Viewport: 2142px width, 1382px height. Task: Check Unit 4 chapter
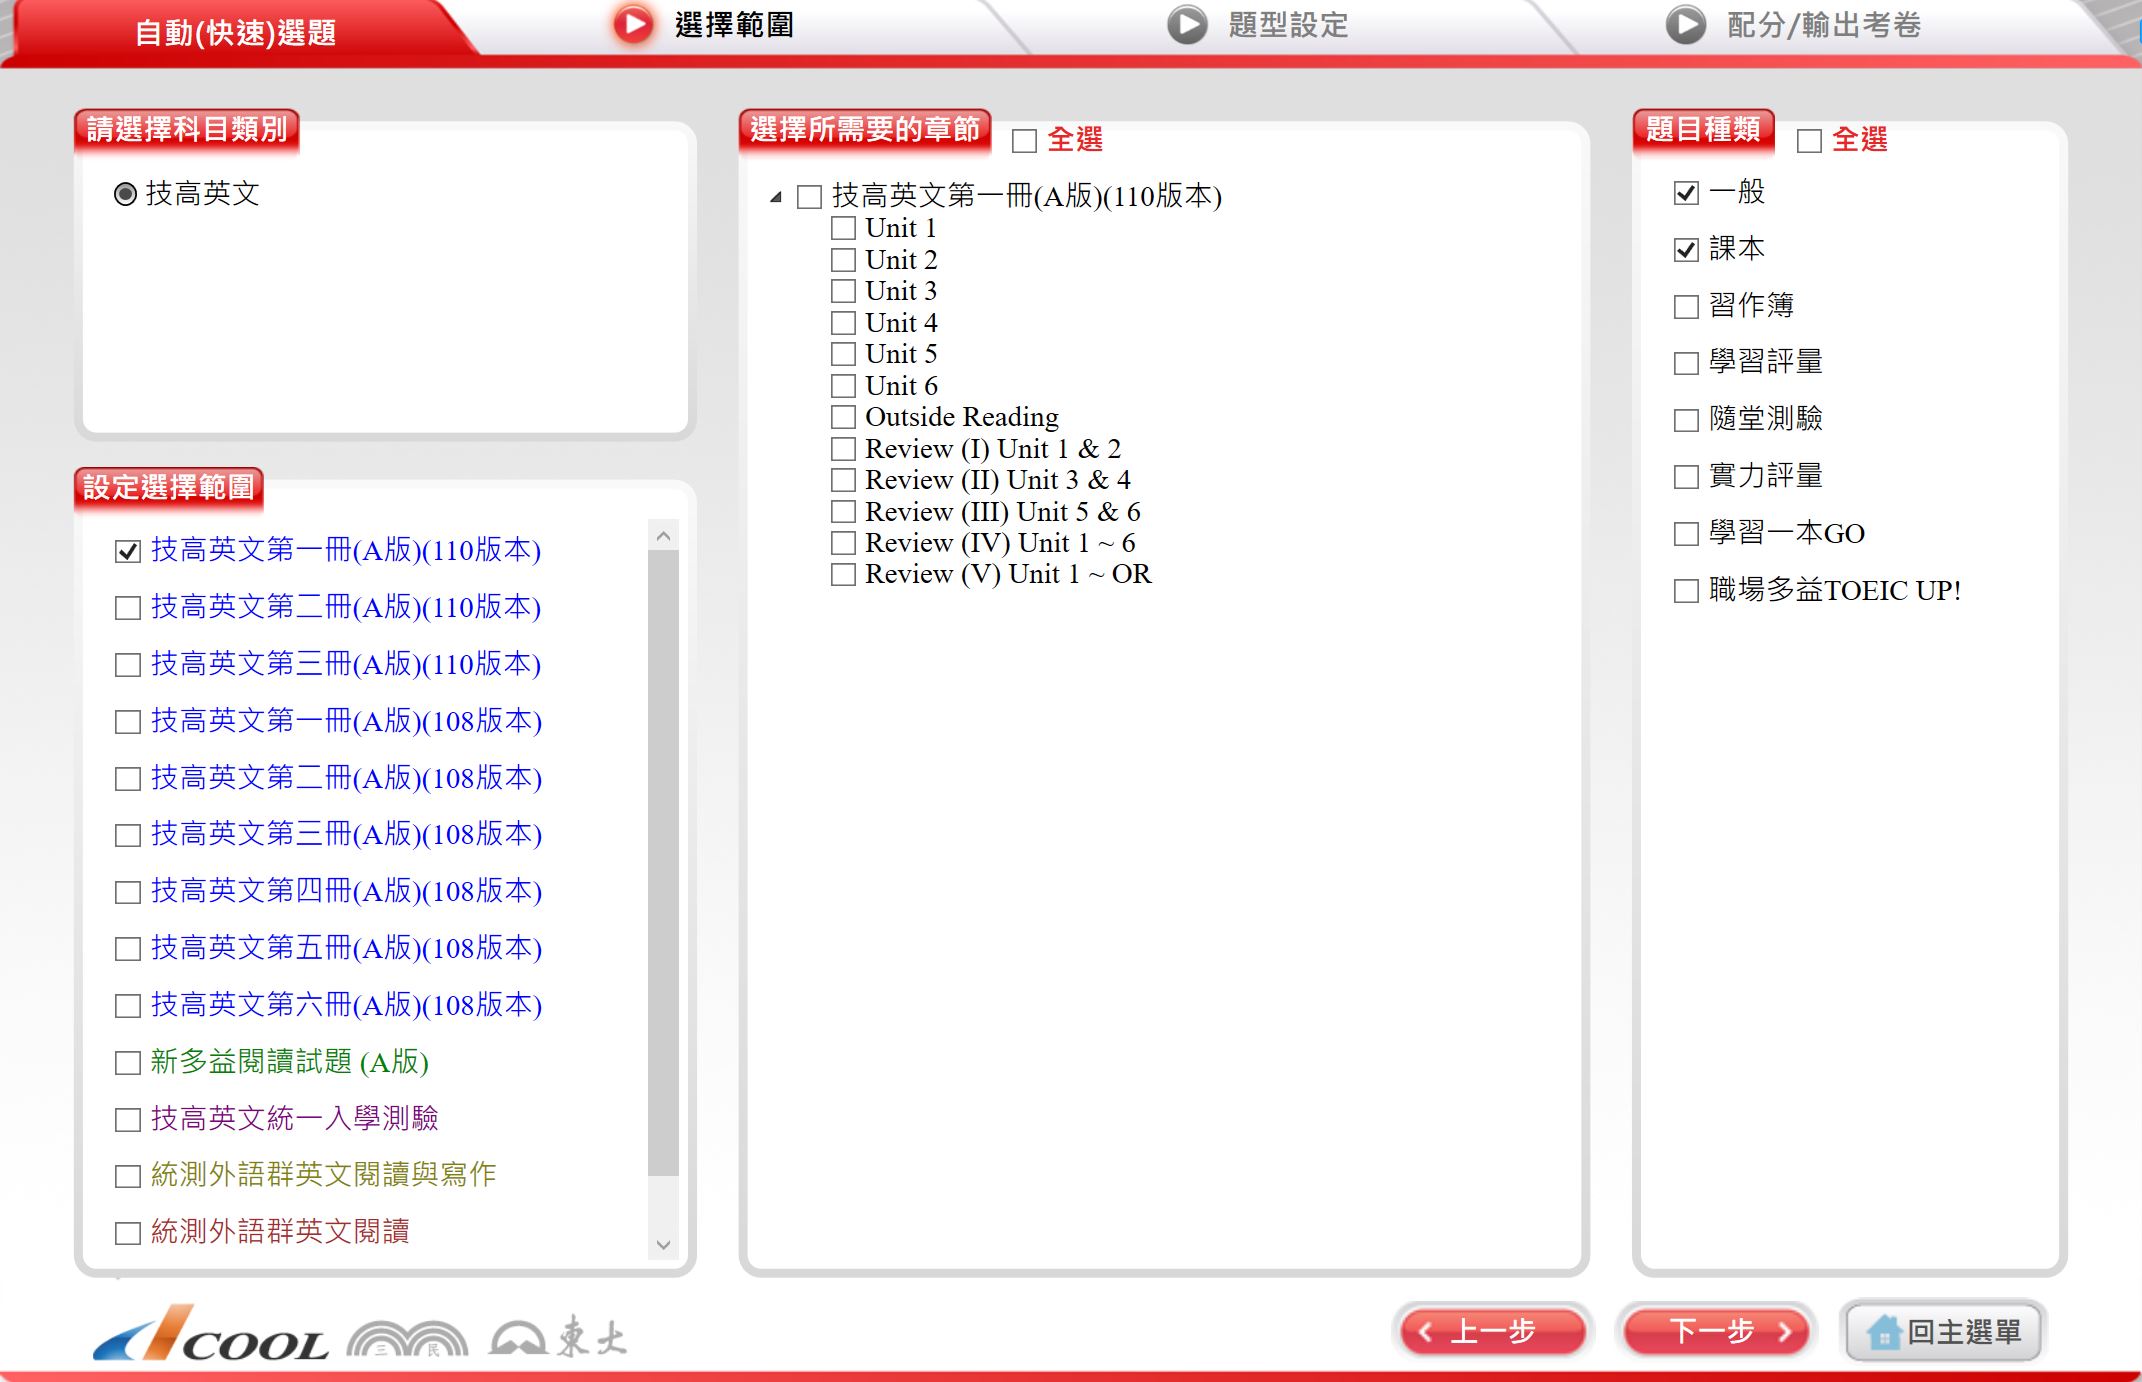tap(843, 324)
